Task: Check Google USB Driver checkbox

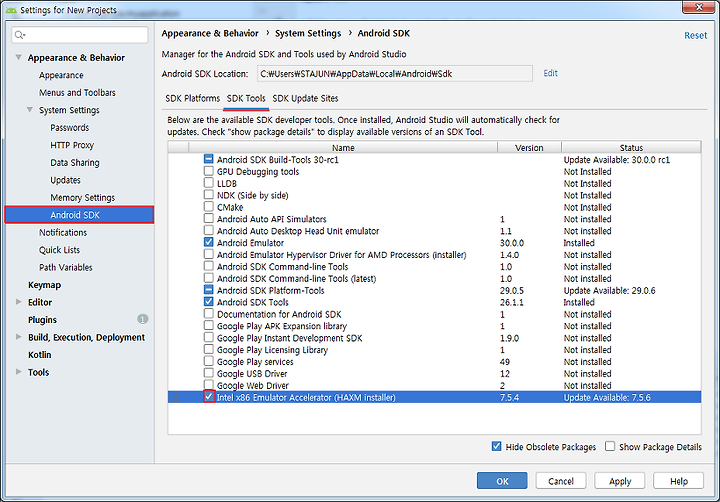Action: coord(208,373)
